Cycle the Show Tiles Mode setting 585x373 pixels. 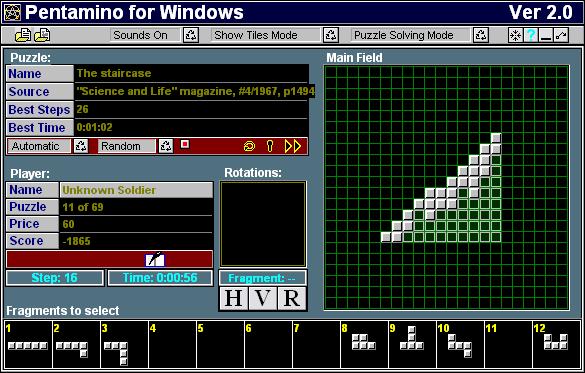pyautogui.click(x=331, y=35)
